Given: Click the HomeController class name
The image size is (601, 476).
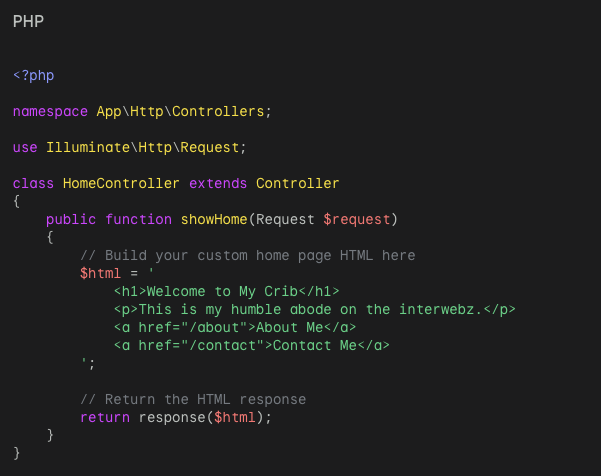Looking at the screenshot, I should (121, 184).
